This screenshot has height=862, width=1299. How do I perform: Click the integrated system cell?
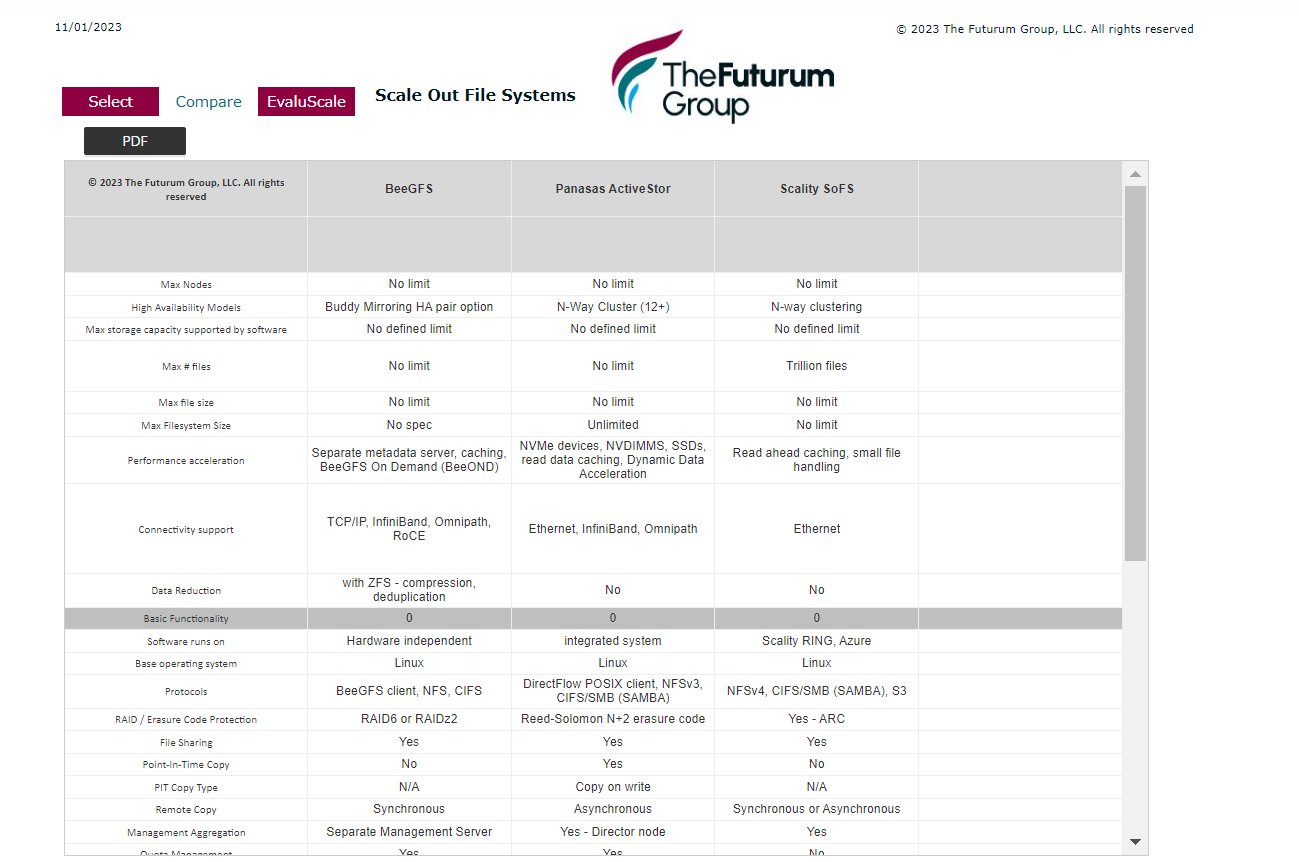click(613, 641)
